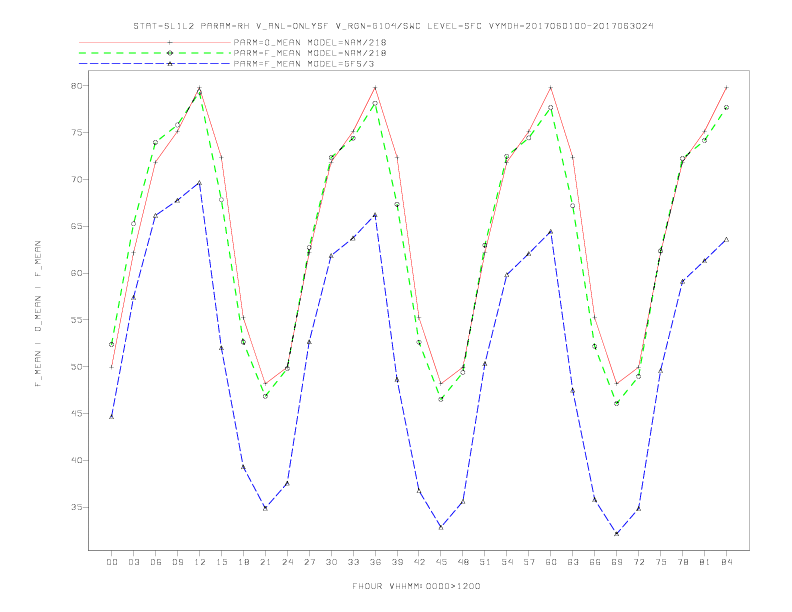Click x-axis tick label 21

265,562
